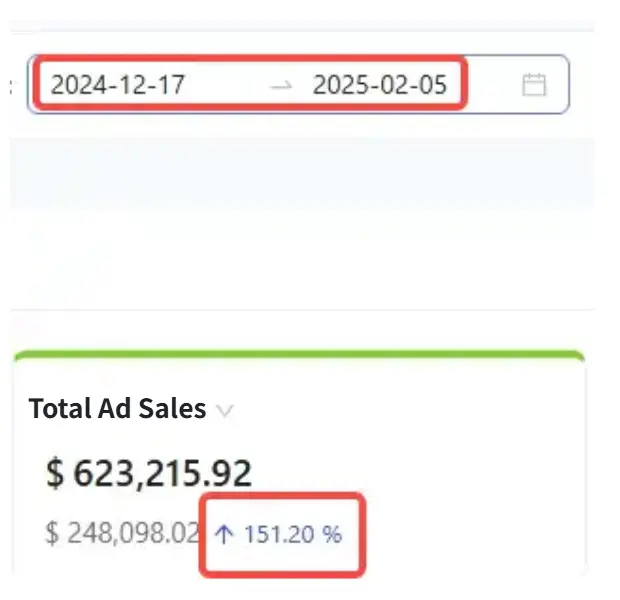Click the calendar icon in date picker
The image size is (620, 600).
click(x=535, y=85)
